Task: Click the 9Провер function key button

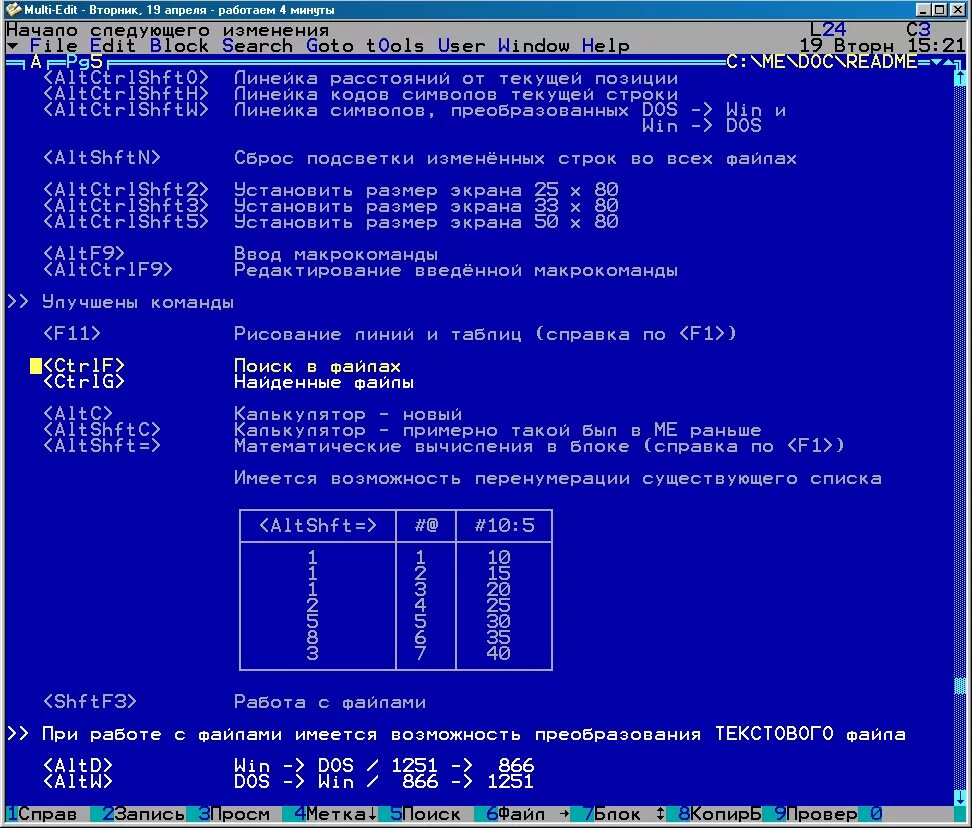Action: coord(816,814)
